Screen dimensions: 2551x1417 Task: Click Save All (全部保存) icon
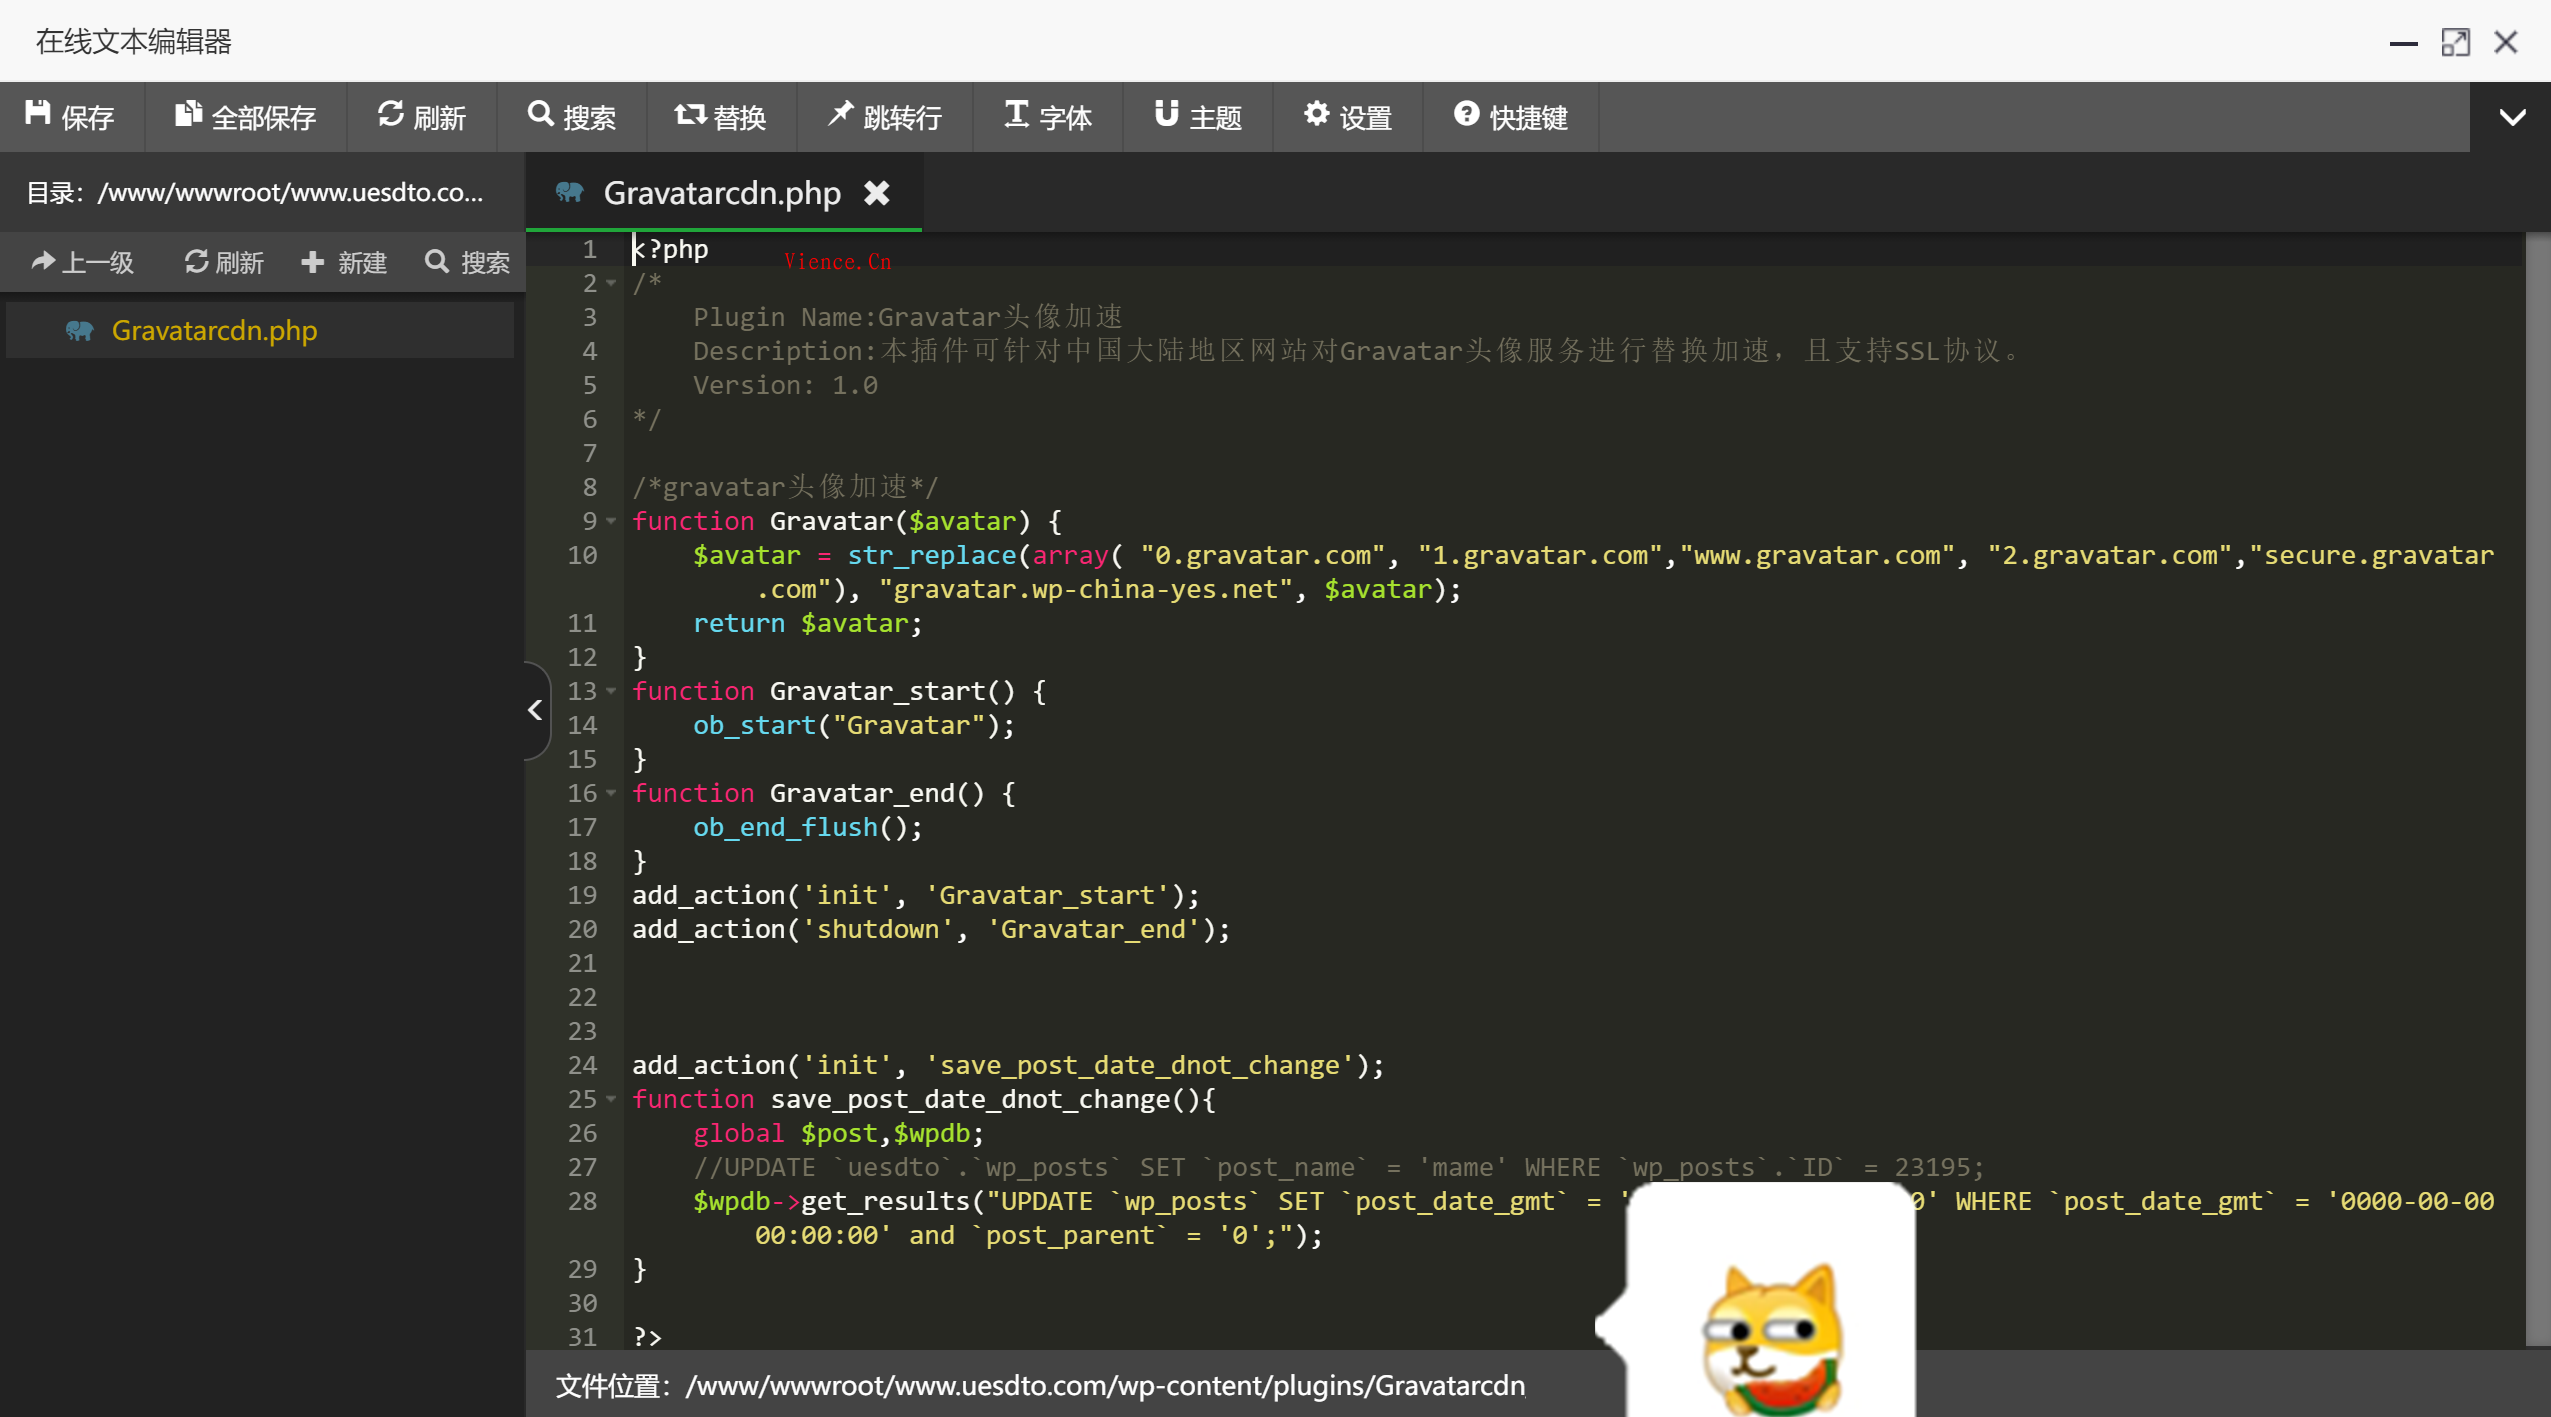point(187,115)
